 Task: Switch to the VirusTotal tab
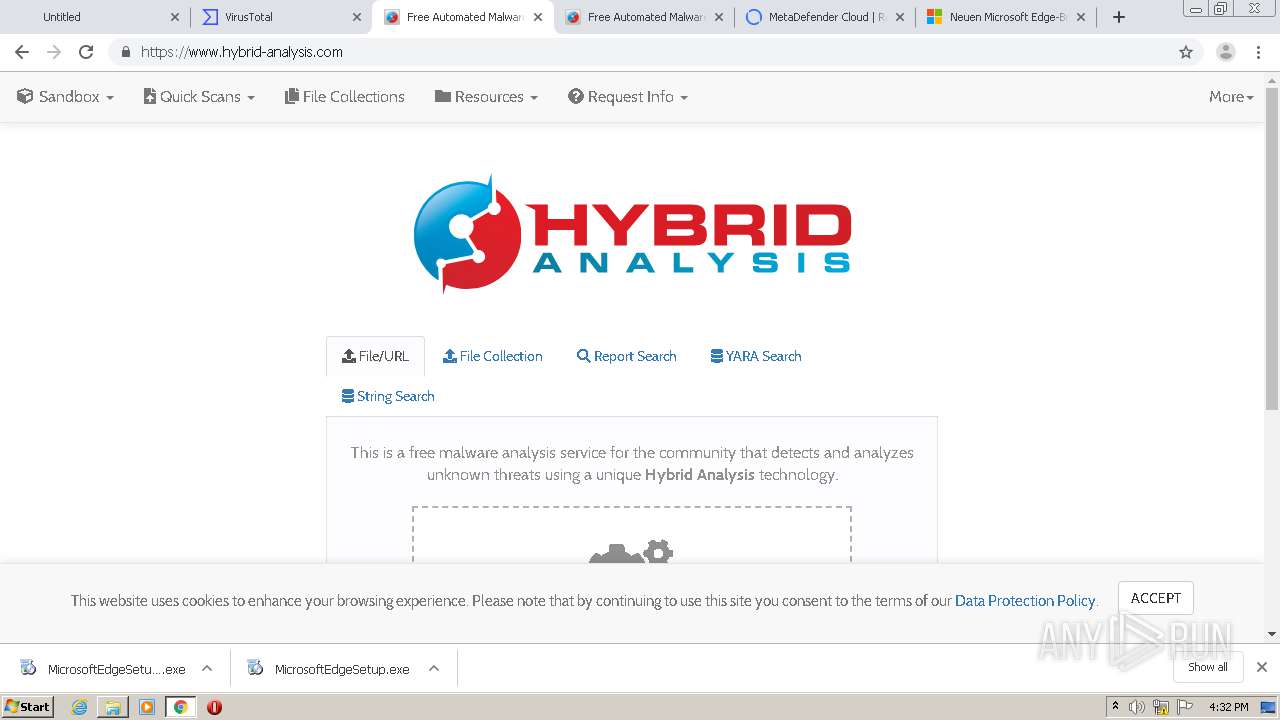(280, 17)
